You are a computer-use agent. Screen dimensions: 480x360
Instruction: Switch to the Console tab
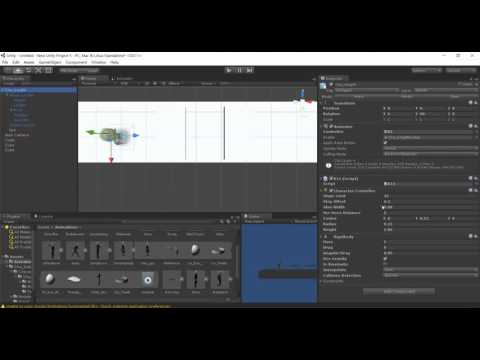click(x=45, y=217)
